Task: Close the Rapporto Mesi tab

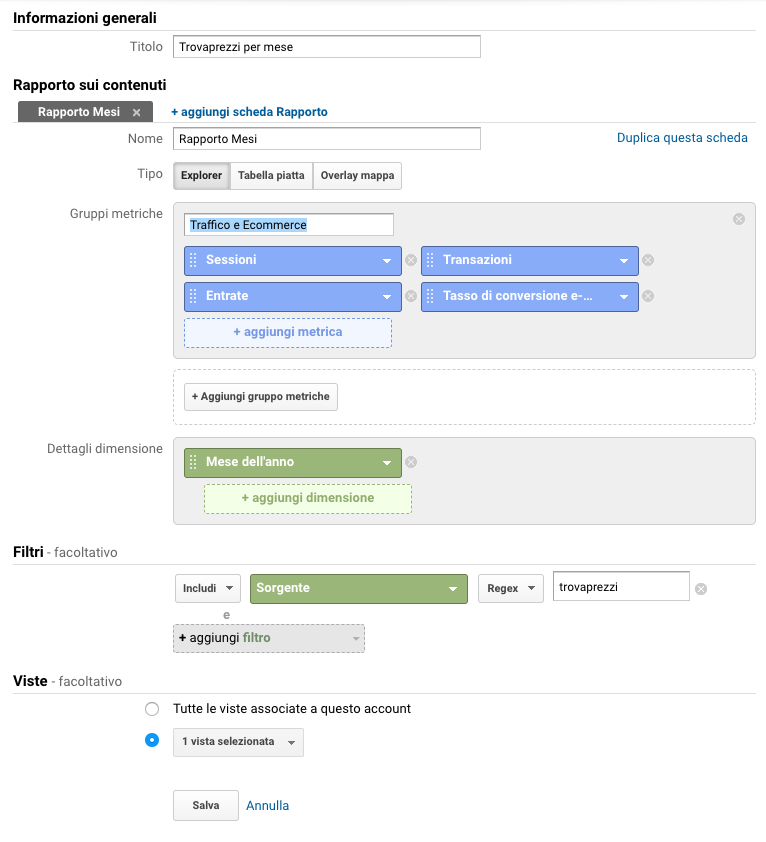Action: [136, 113]
